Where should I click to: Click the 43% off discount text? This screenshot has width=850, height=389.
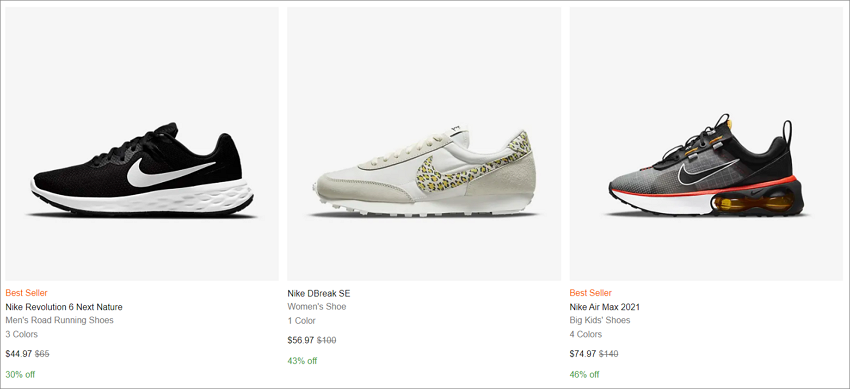[302, 360]
